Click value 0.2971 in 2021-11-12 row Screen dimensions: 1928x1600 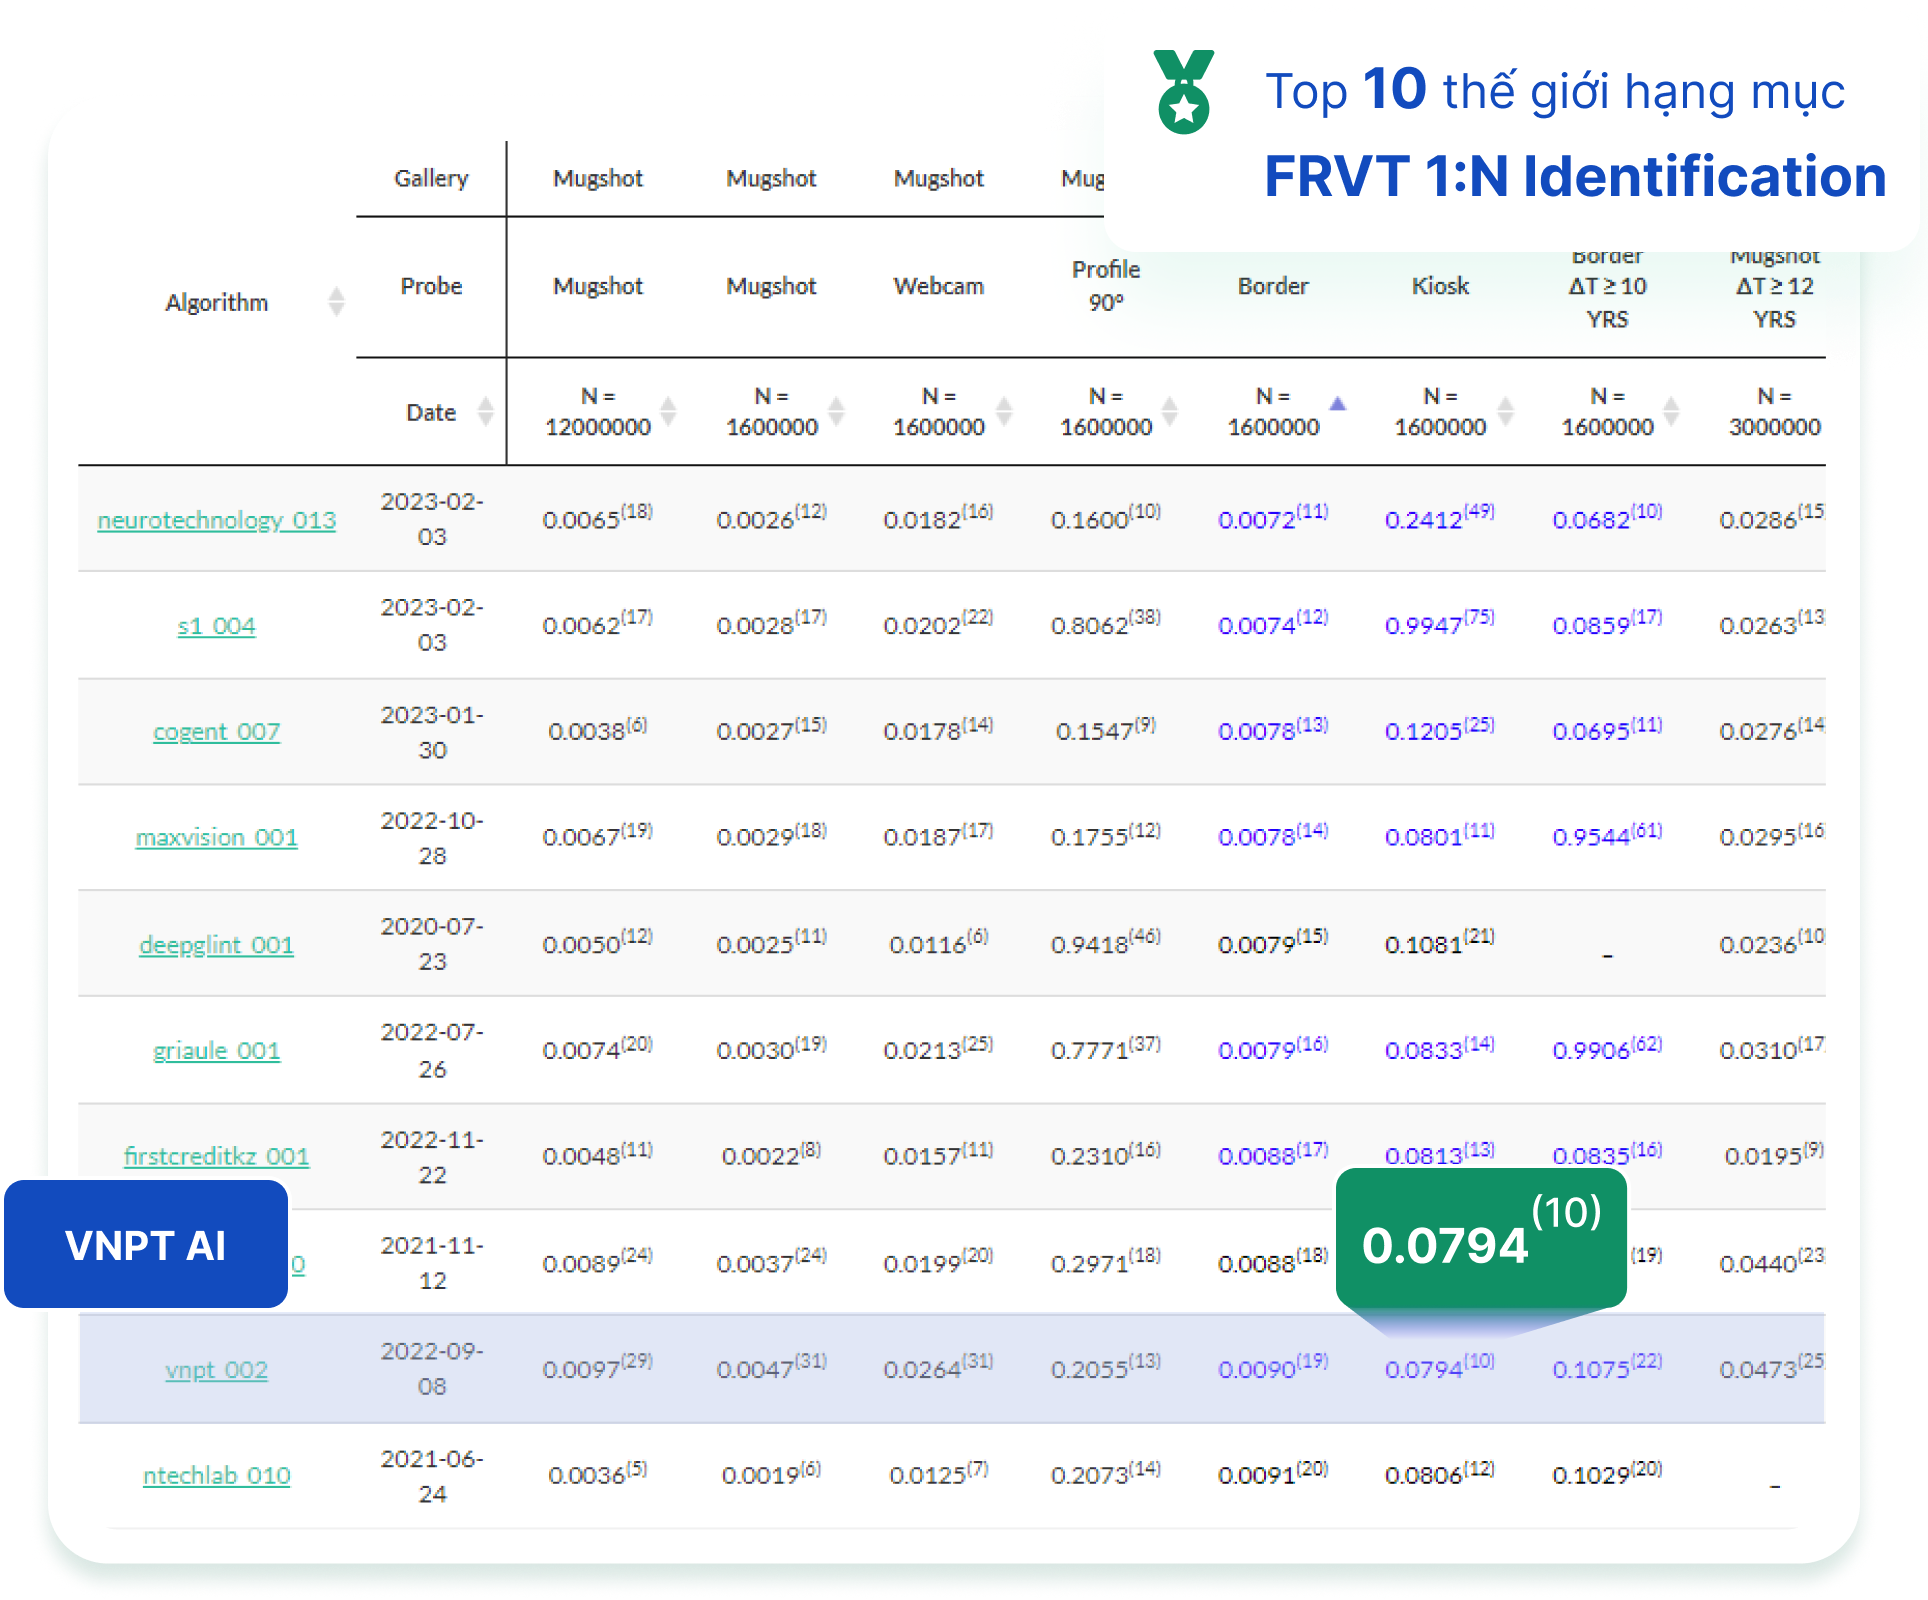[x=1105, y=1262]
